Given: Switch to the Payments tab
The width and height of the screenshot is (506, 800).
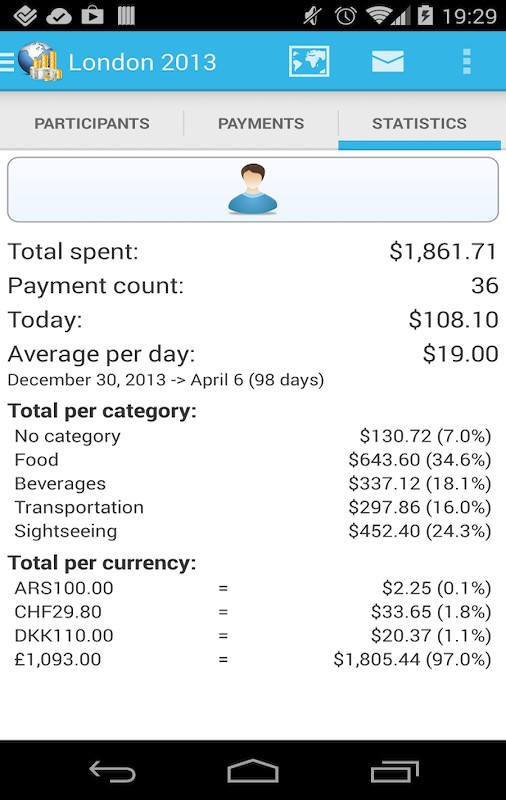Looking at the screenshot, I should point(261,123).
